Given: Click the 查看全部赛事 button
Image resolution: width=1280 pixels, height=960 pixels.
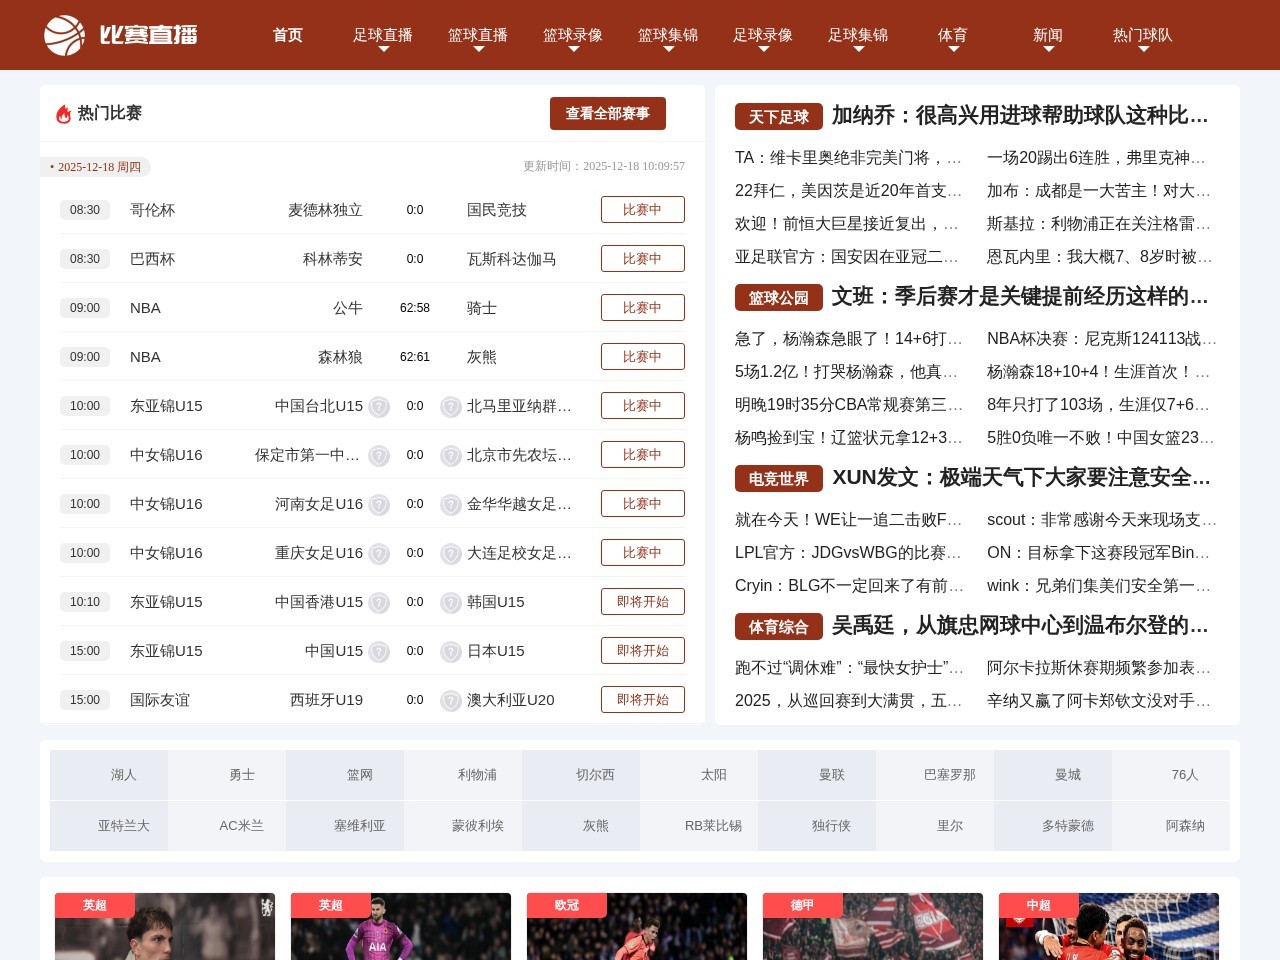Looking at the screenshot, I should point(607,114).
